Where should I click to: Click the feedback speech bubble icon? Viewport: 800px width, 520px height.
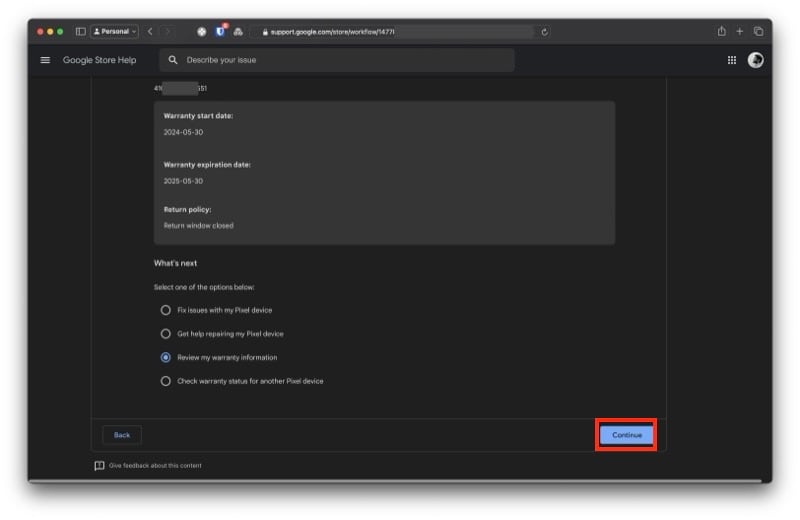pos(99,465)
